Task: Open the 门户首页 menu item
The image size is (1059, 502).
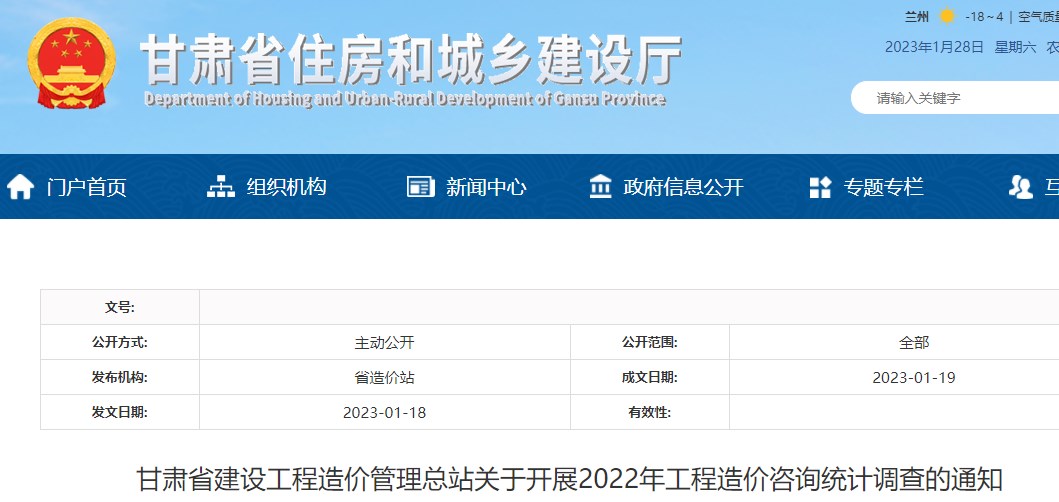Action: coord(86,187)
